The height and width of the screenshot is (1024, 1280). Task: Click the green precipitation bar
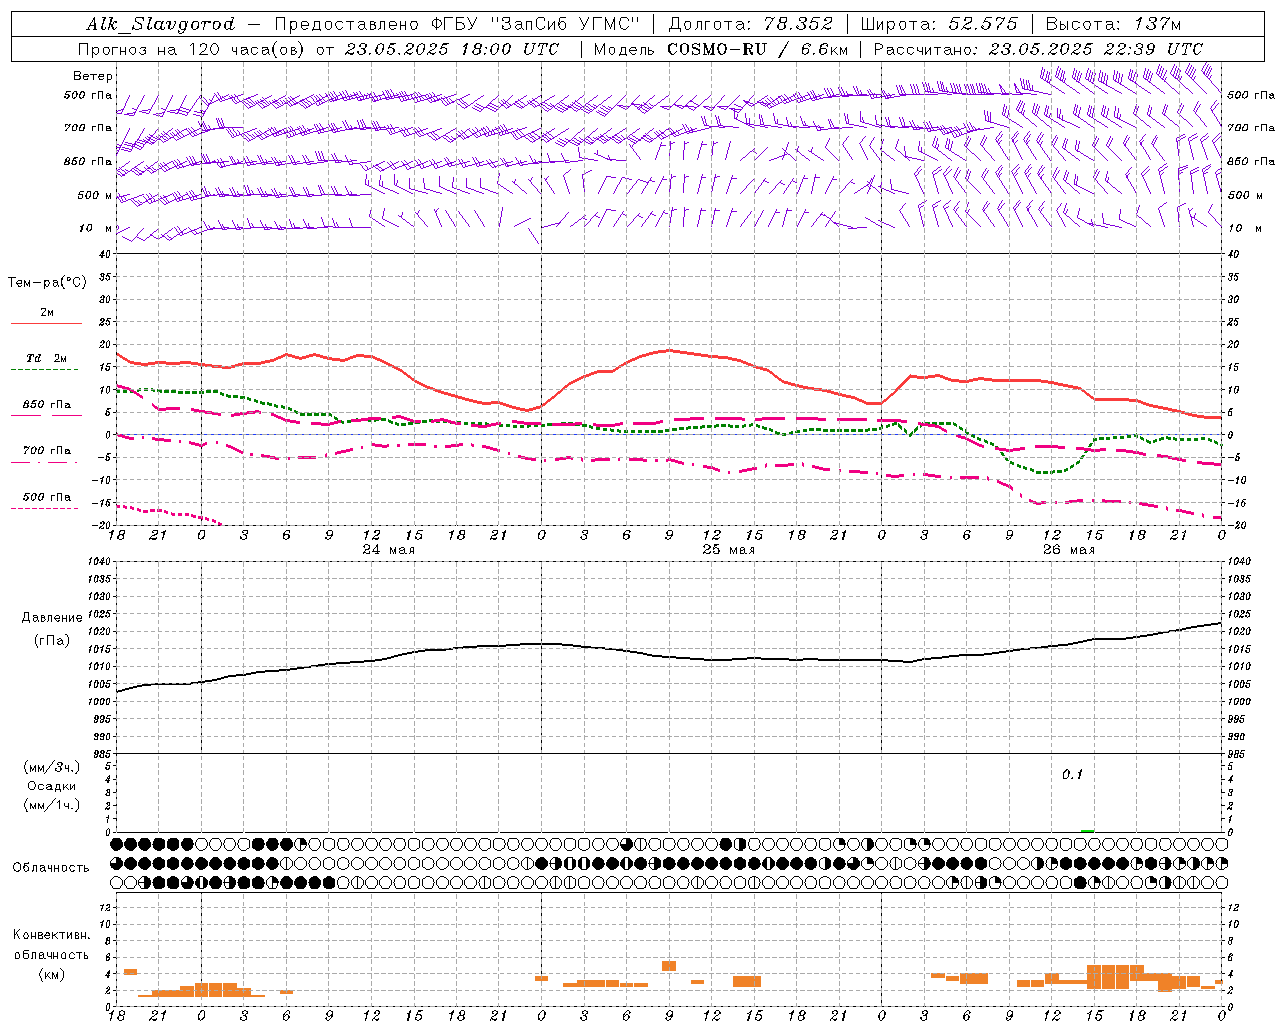click(x=1087, y=830)
